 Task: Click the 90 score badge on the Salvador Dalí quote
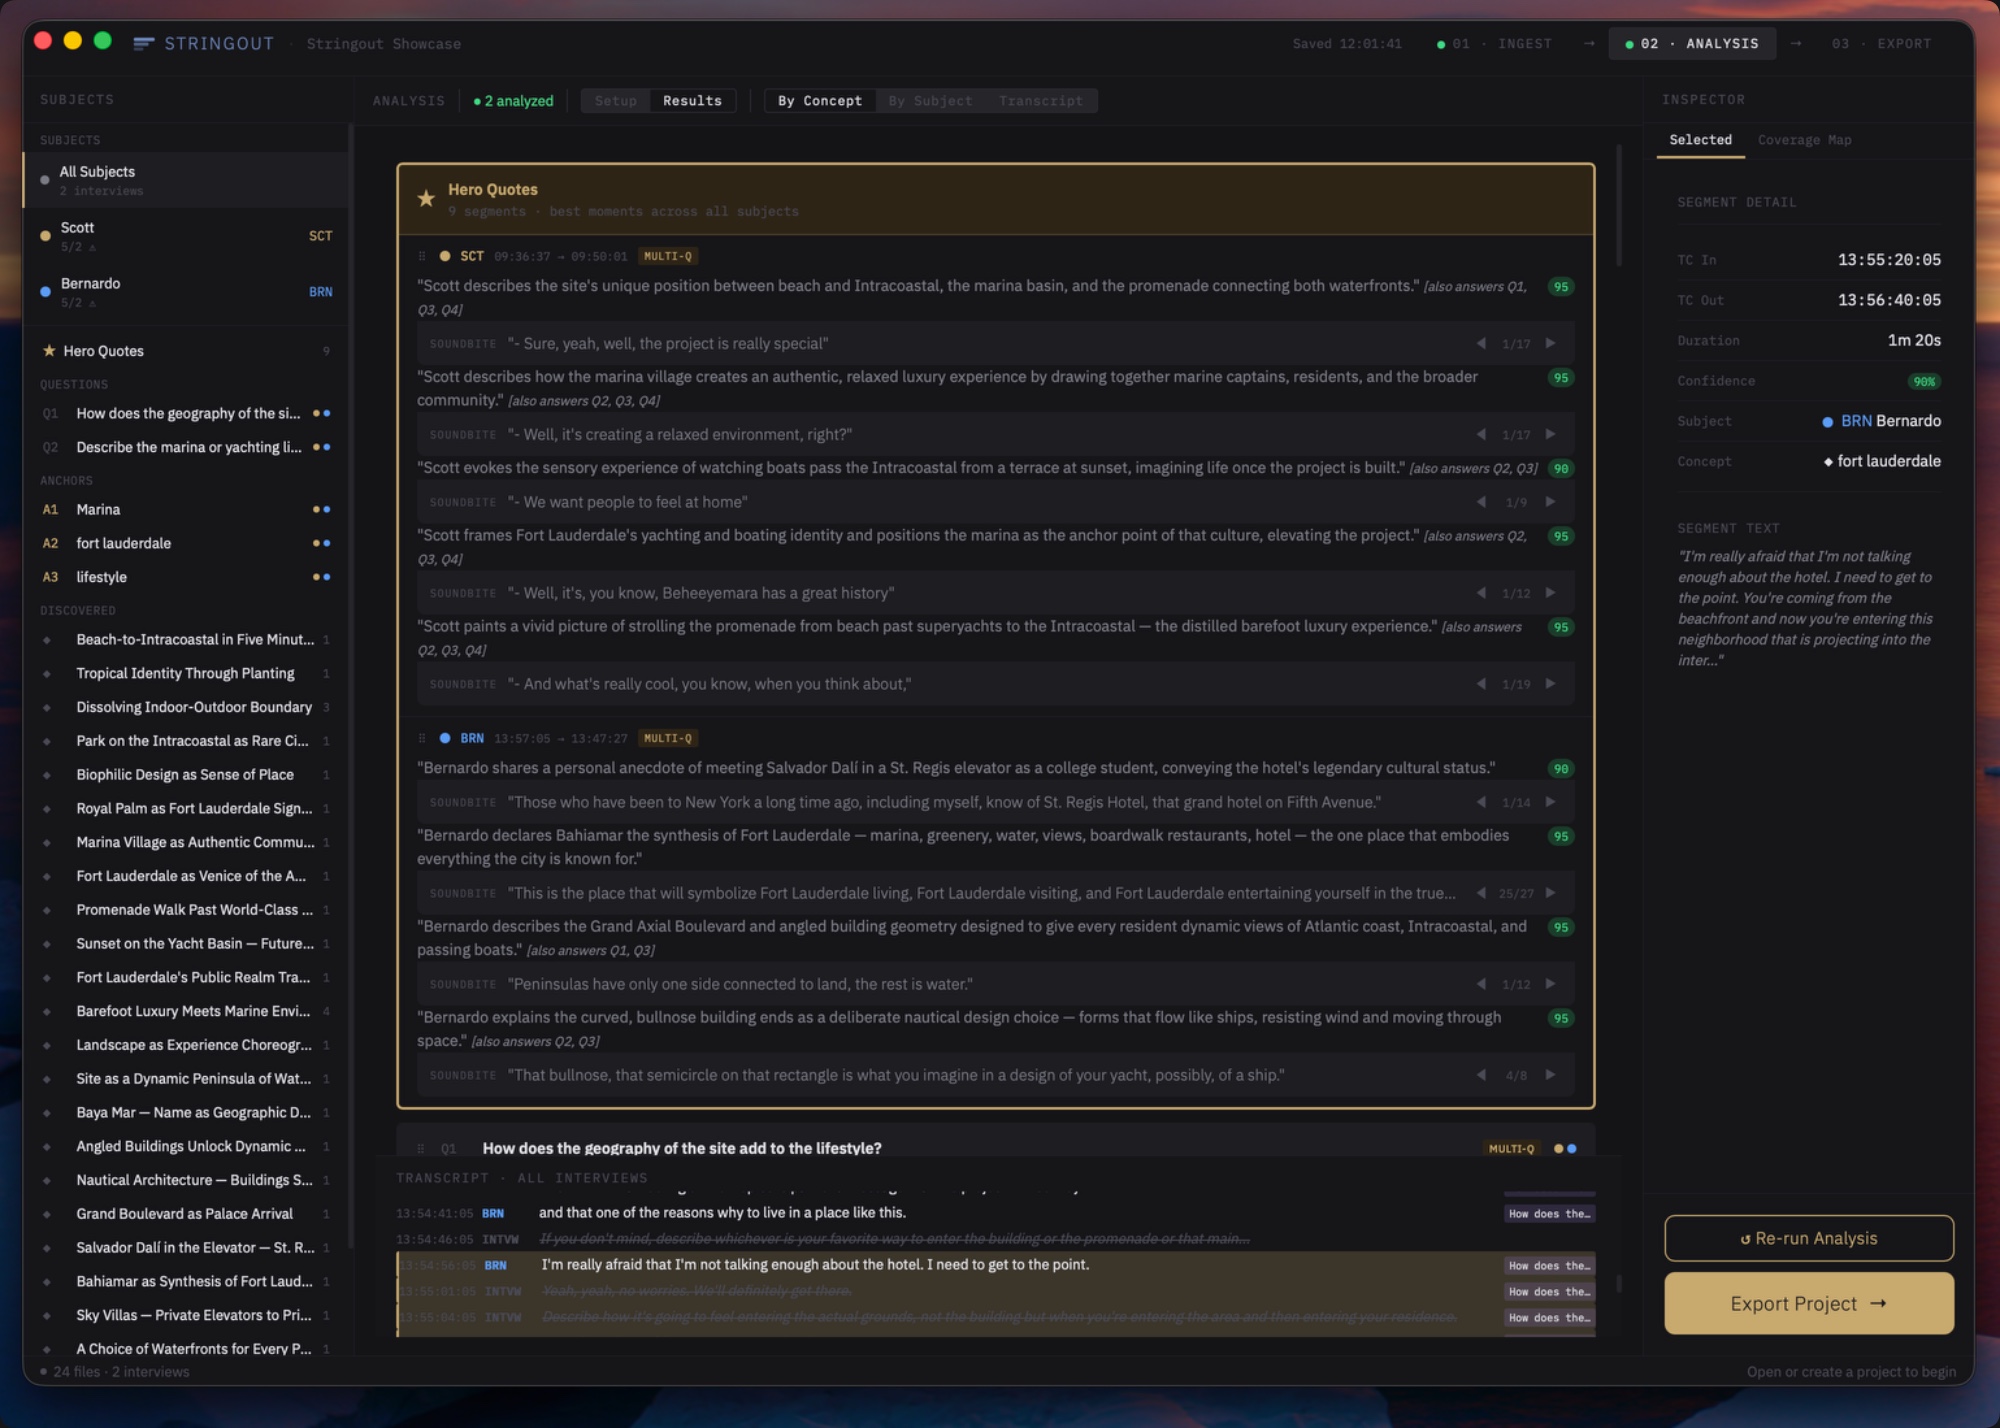point(1560,769)
